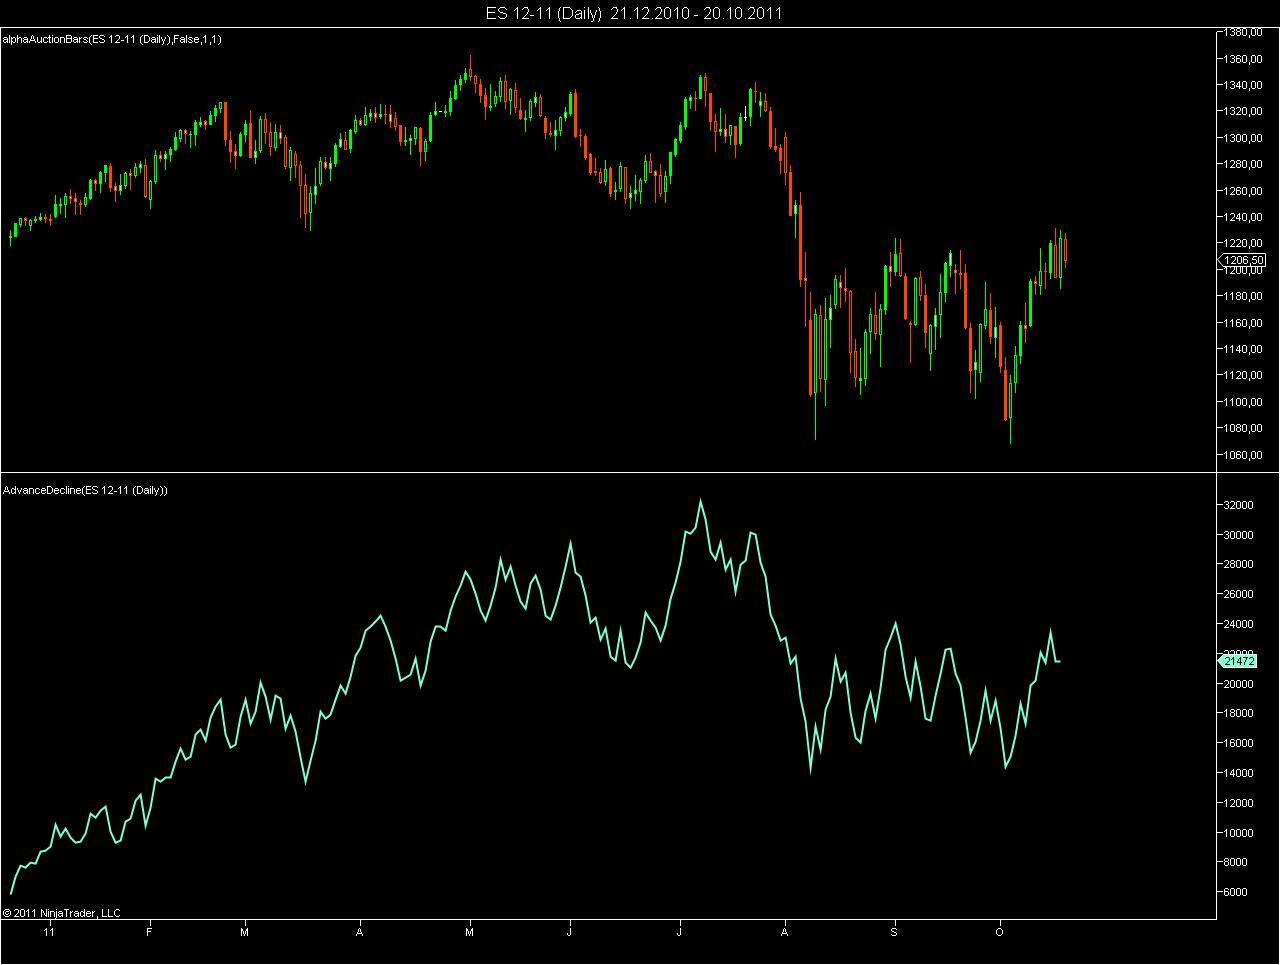Click the current price marker 1206,50
This screenshot has height=965, width=1280.
tap(1244, 259)
